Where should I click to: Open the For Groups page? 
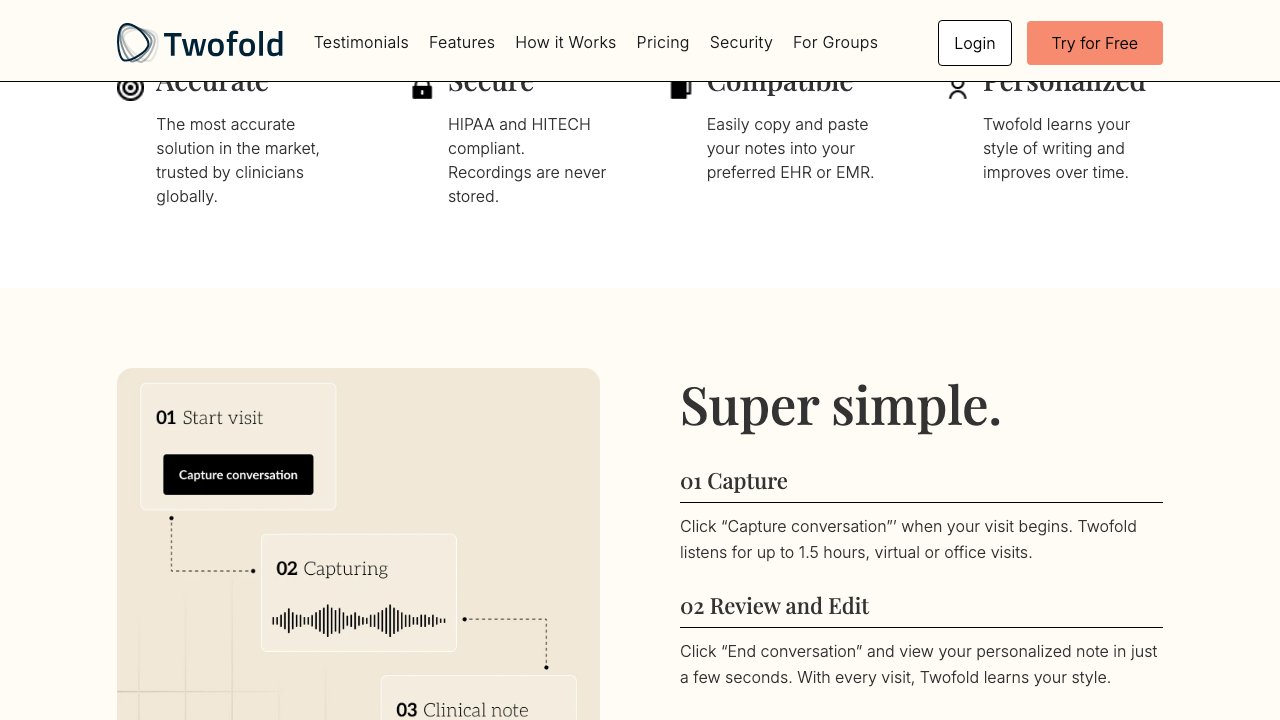[x=835, y=42]
